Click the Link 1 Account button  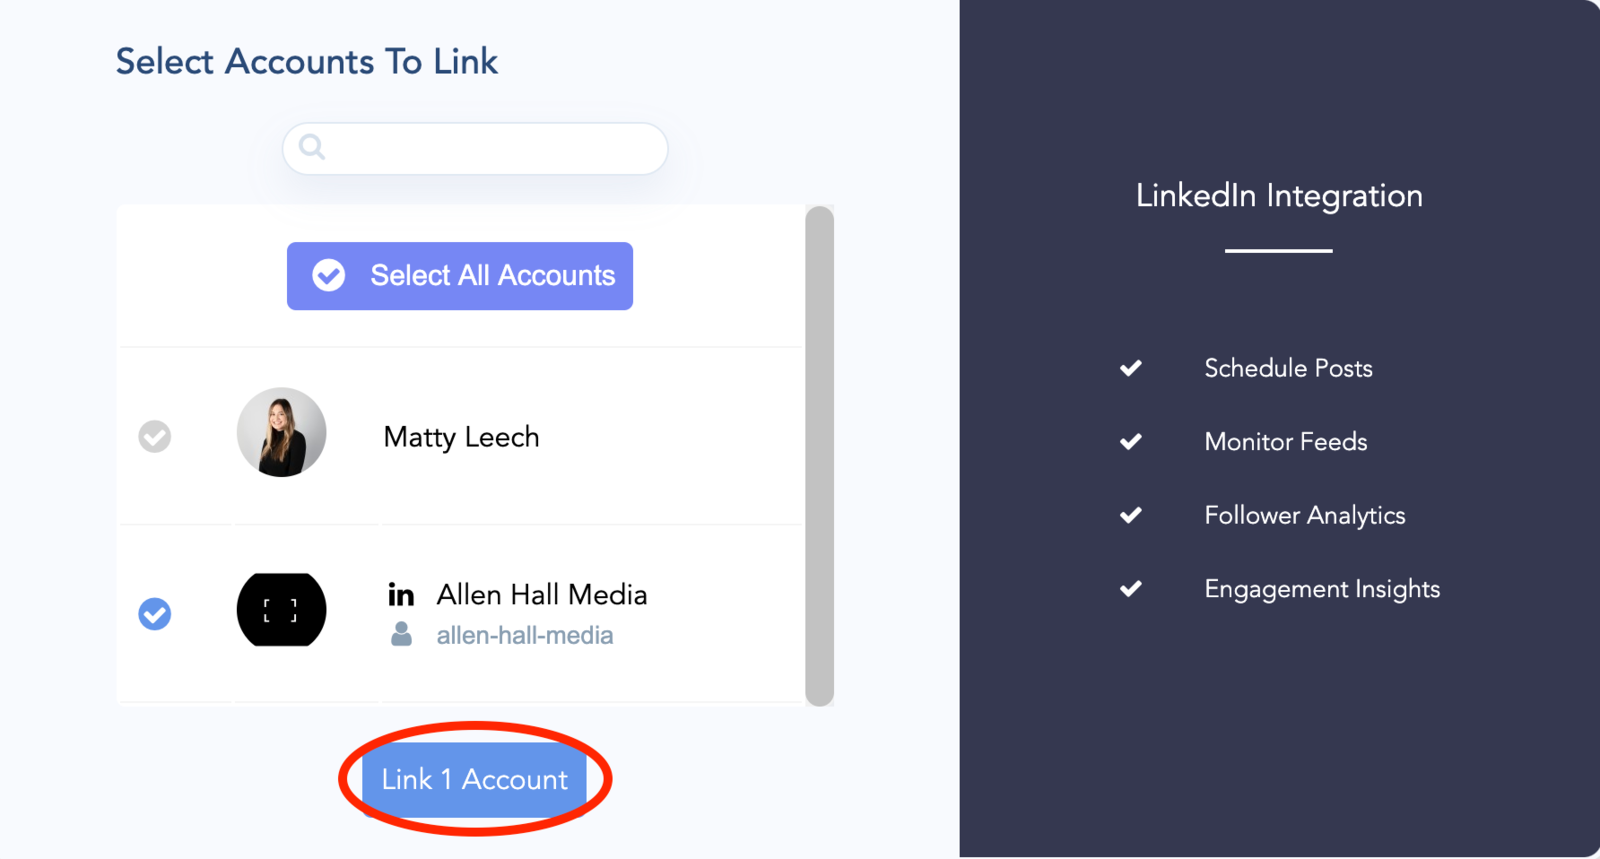[475, 779]
